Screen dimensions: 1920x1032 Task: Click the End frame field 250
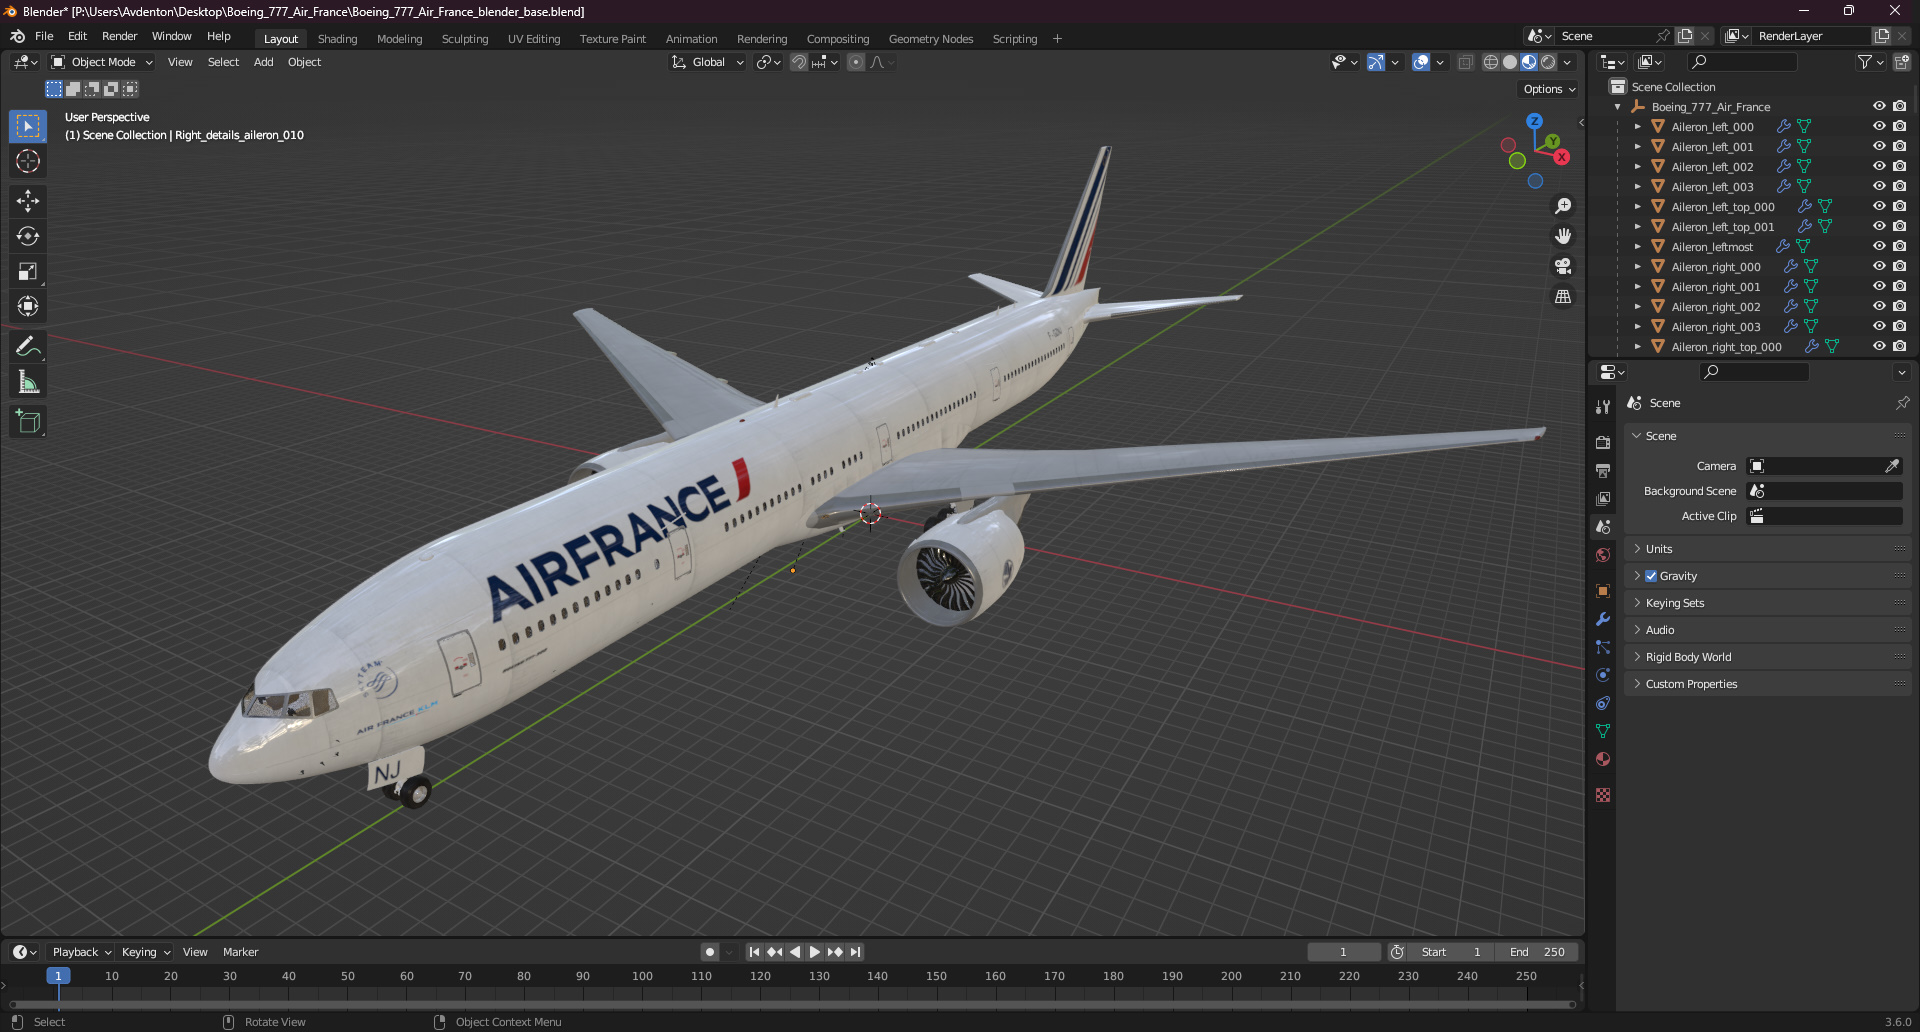click(x=1539, y=952)
